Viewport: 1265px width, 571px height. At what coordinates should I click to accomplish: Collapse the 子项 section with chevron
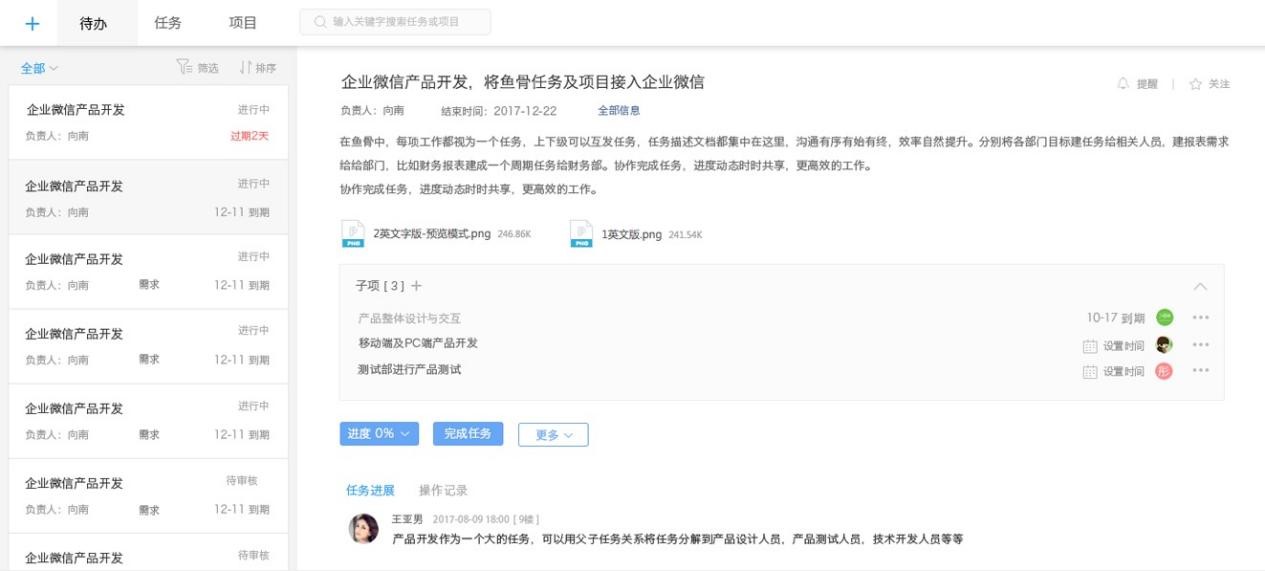click(1200, 286)
